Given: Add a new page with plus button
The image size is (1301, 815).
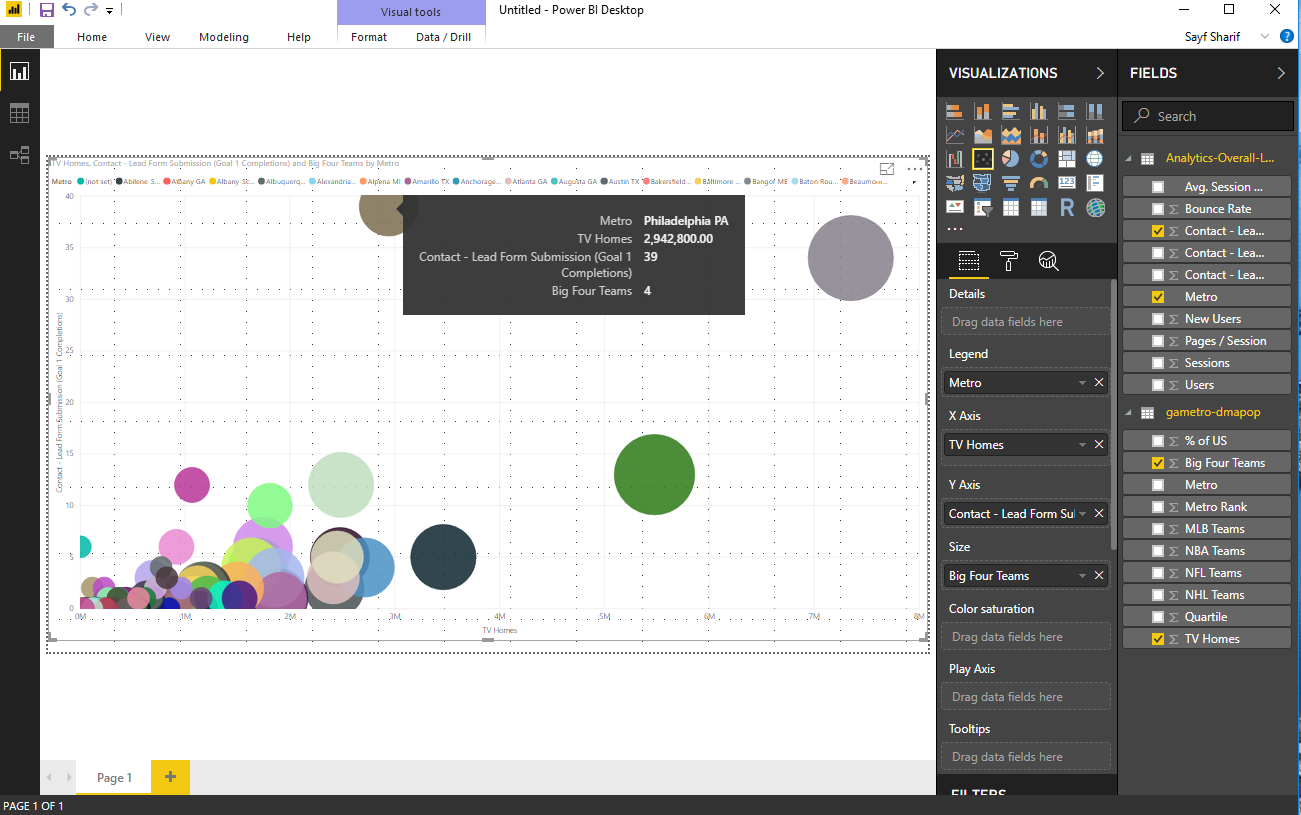Looking at the screenshot, I should coord(170,777).
